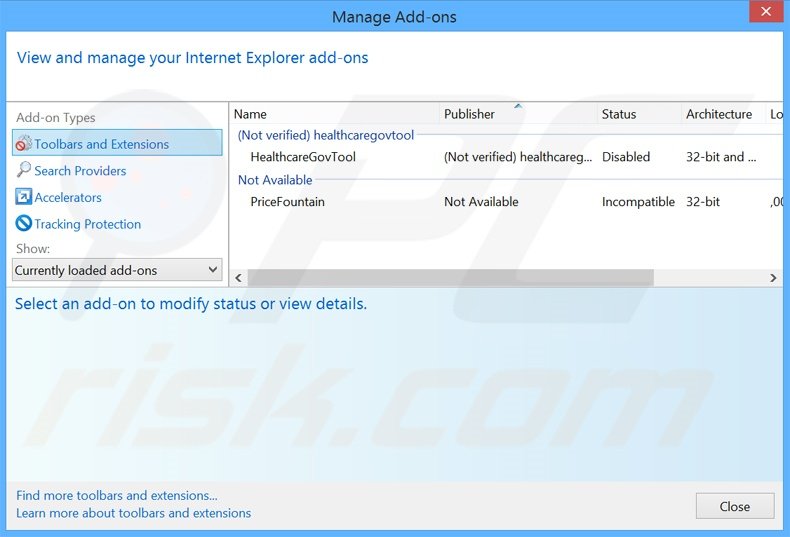
Task: Click the horizontal scrollbar thumb
Action: pos(450,278)
